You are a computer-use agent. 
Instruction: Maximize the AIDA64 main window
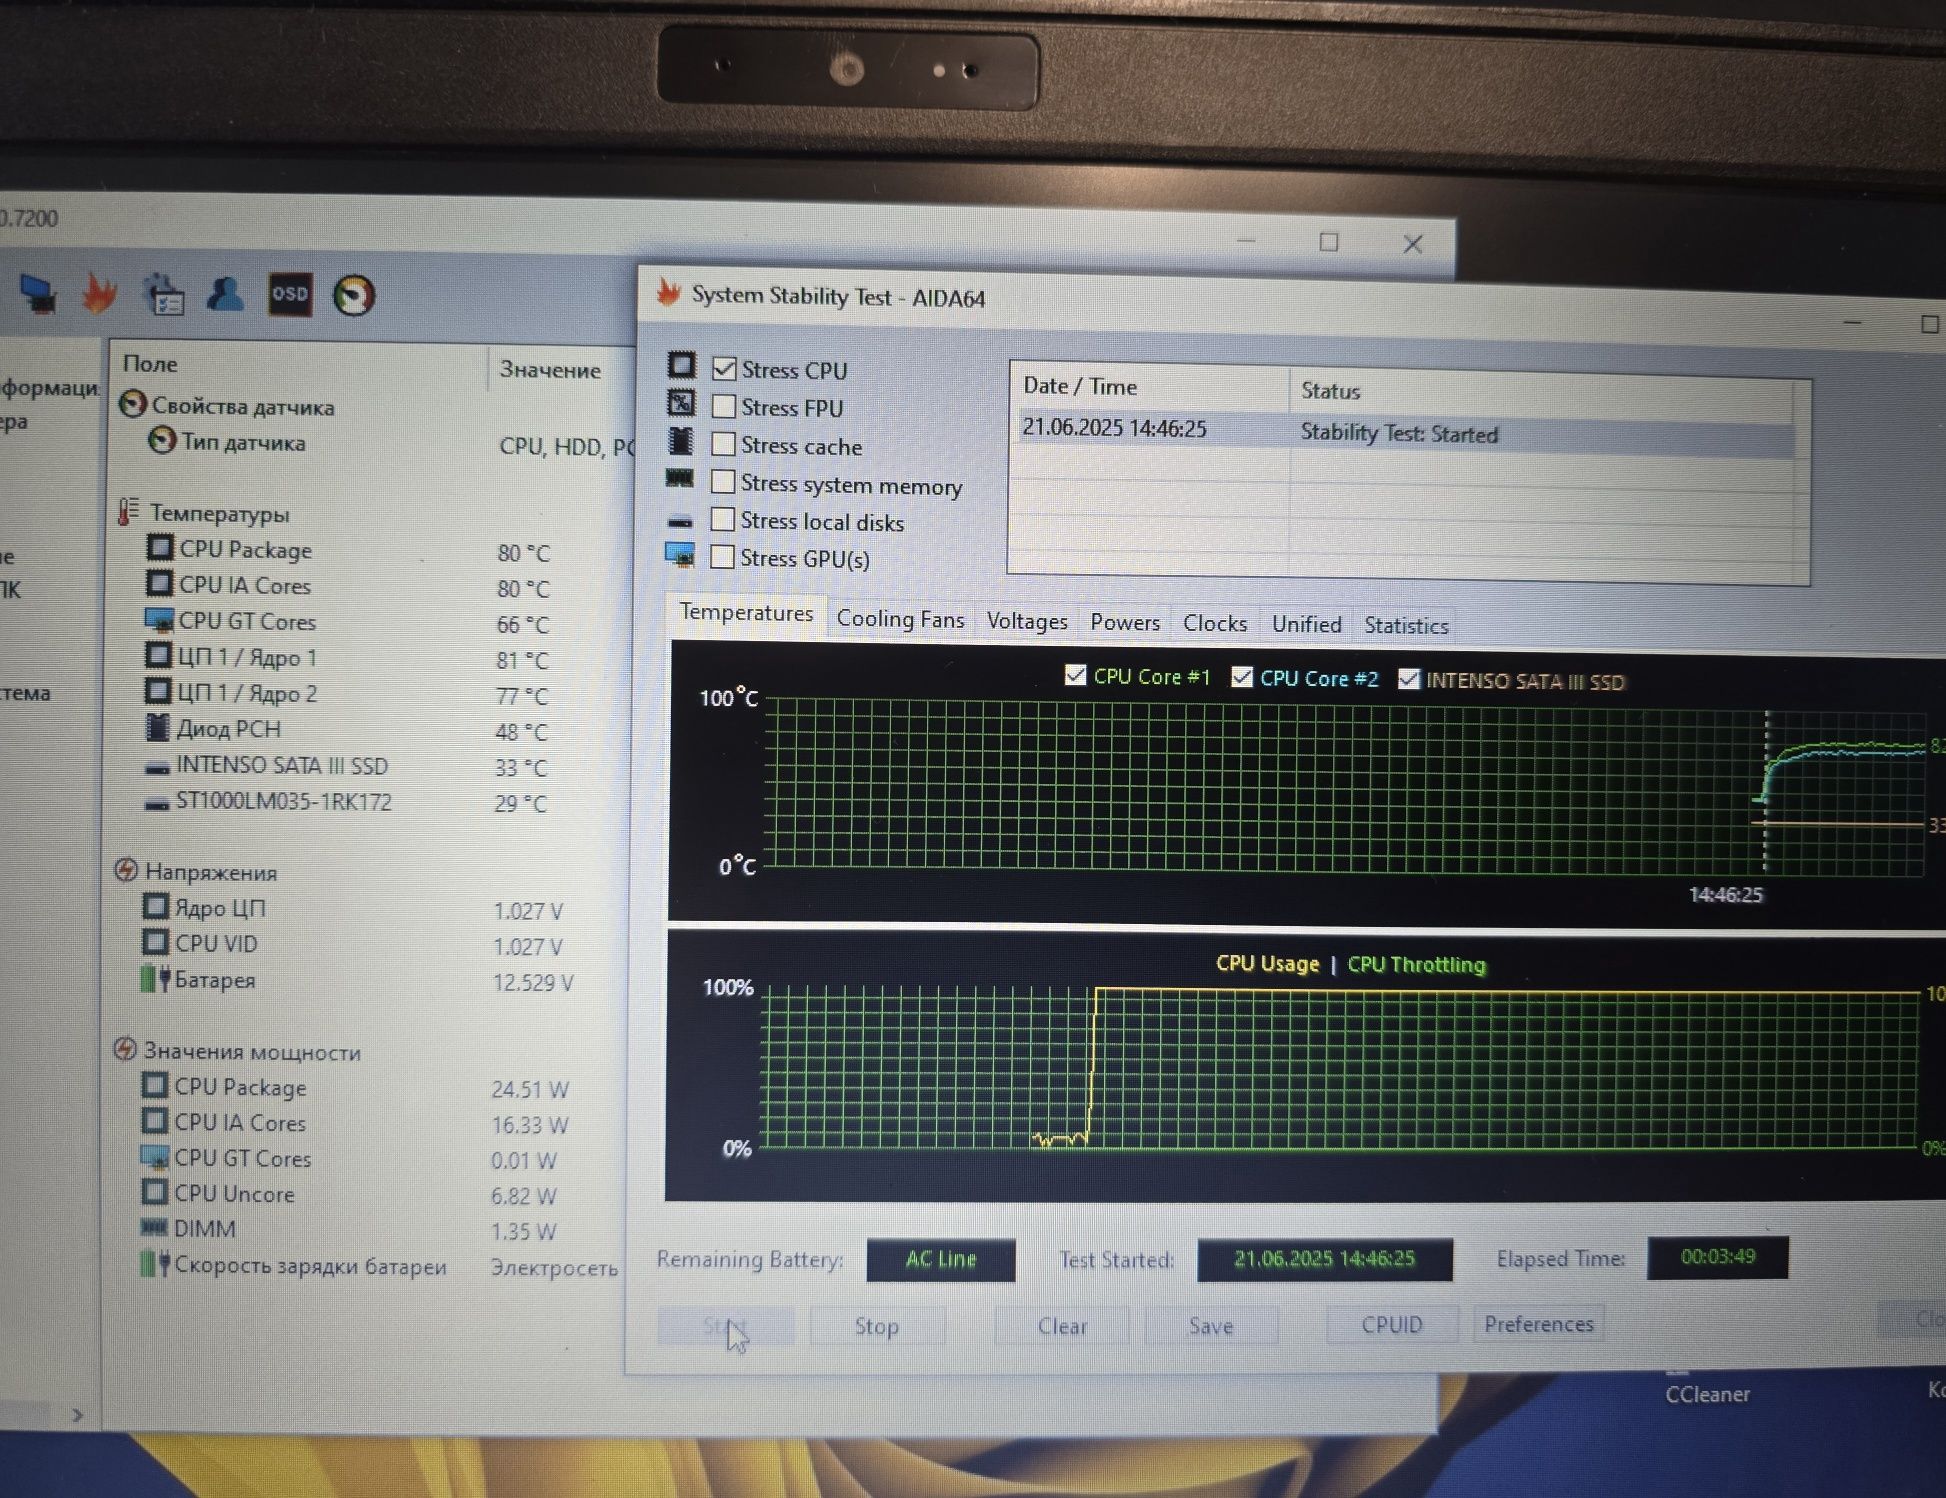1329,242
